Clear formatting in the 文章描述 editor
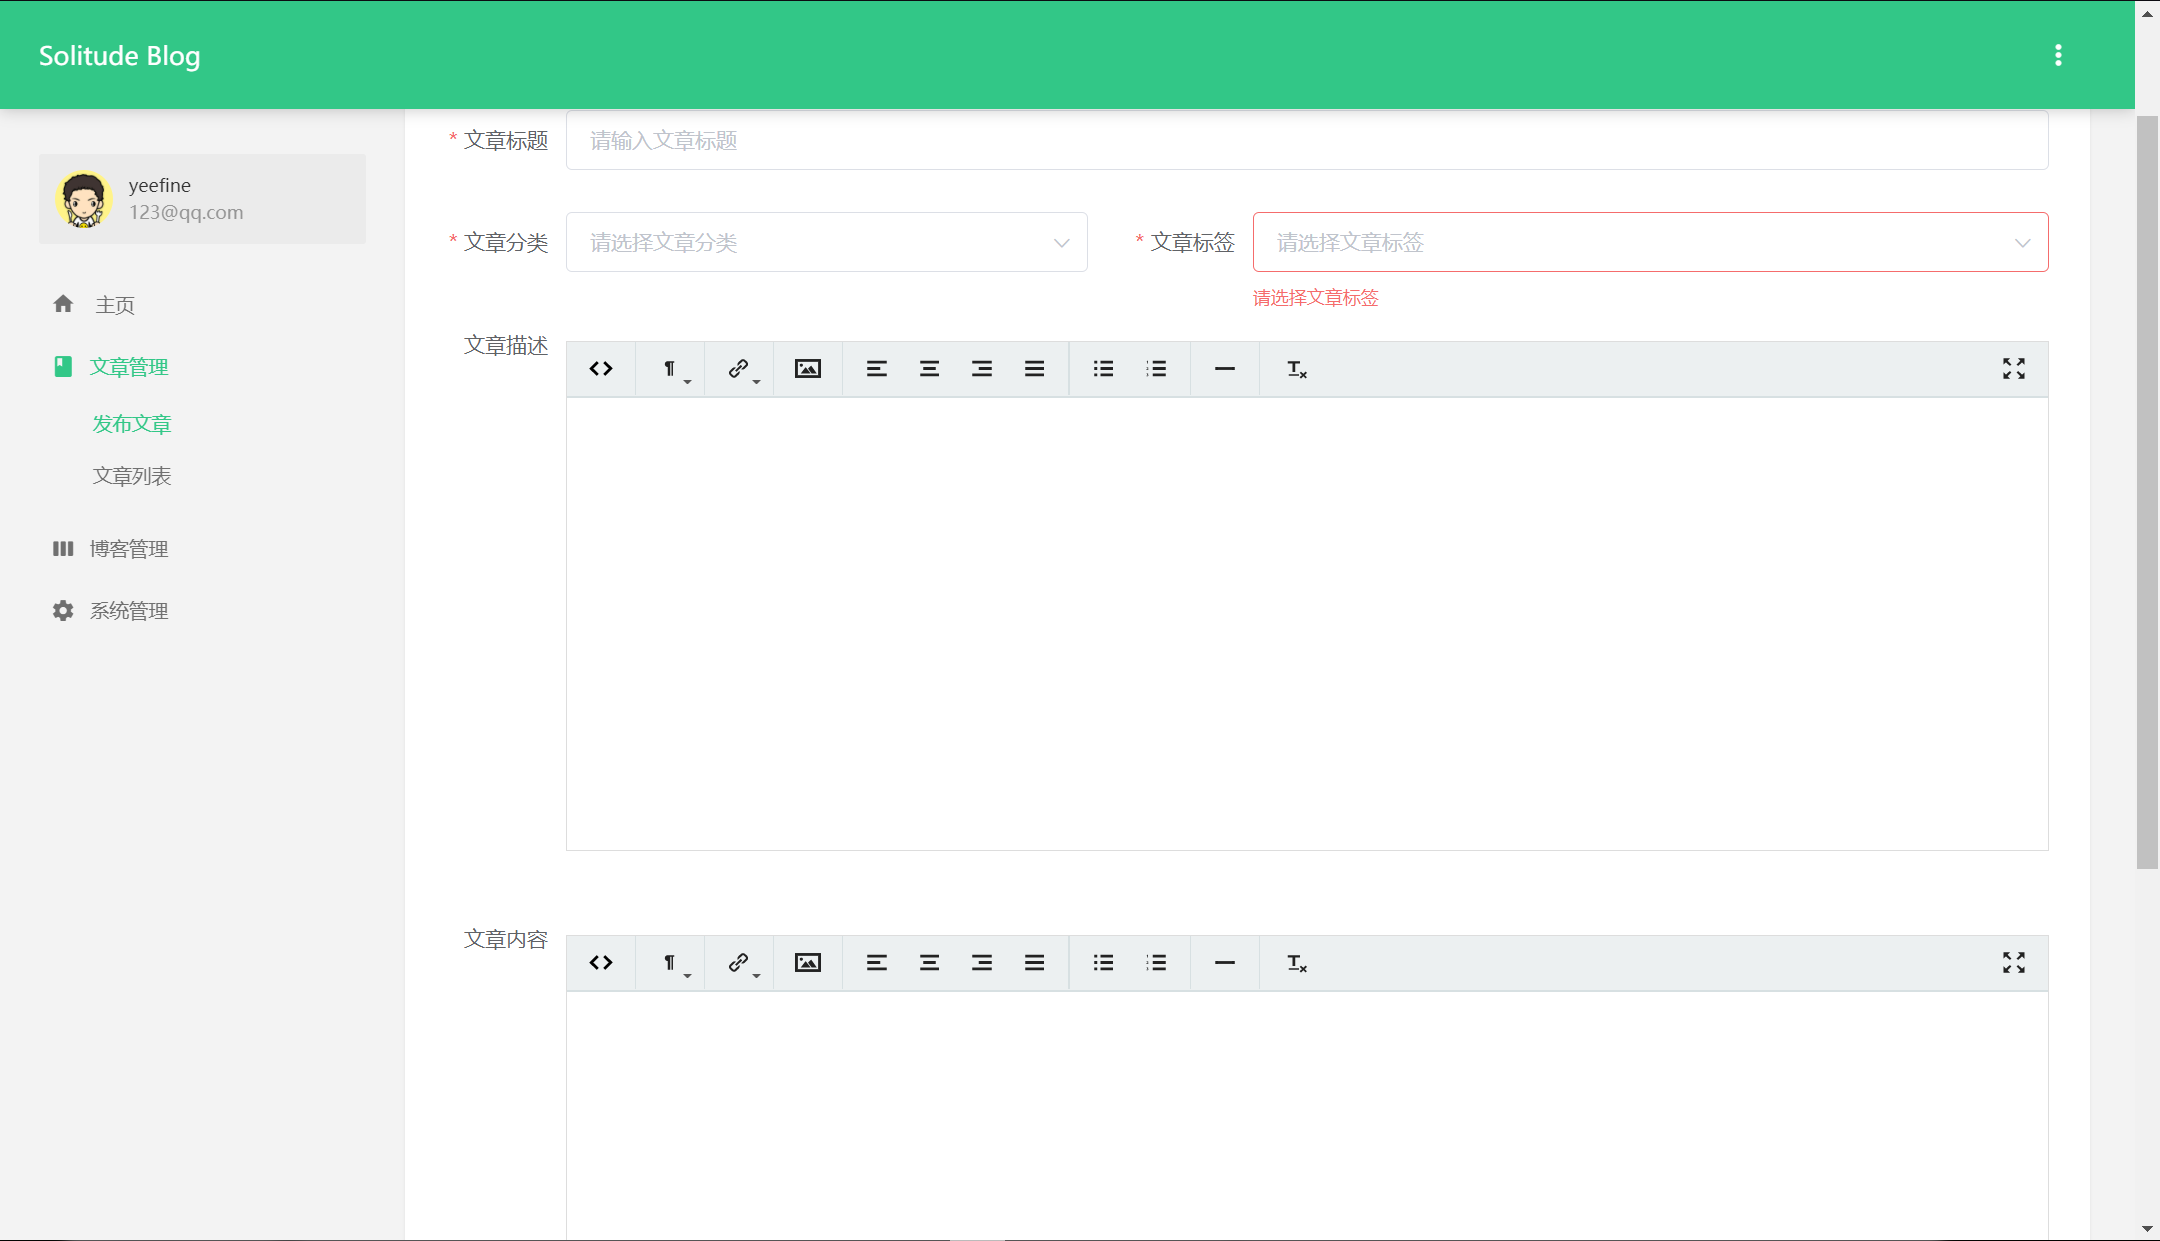The width and height of the screenshot is (2160, 1241). pos(1296,369)
